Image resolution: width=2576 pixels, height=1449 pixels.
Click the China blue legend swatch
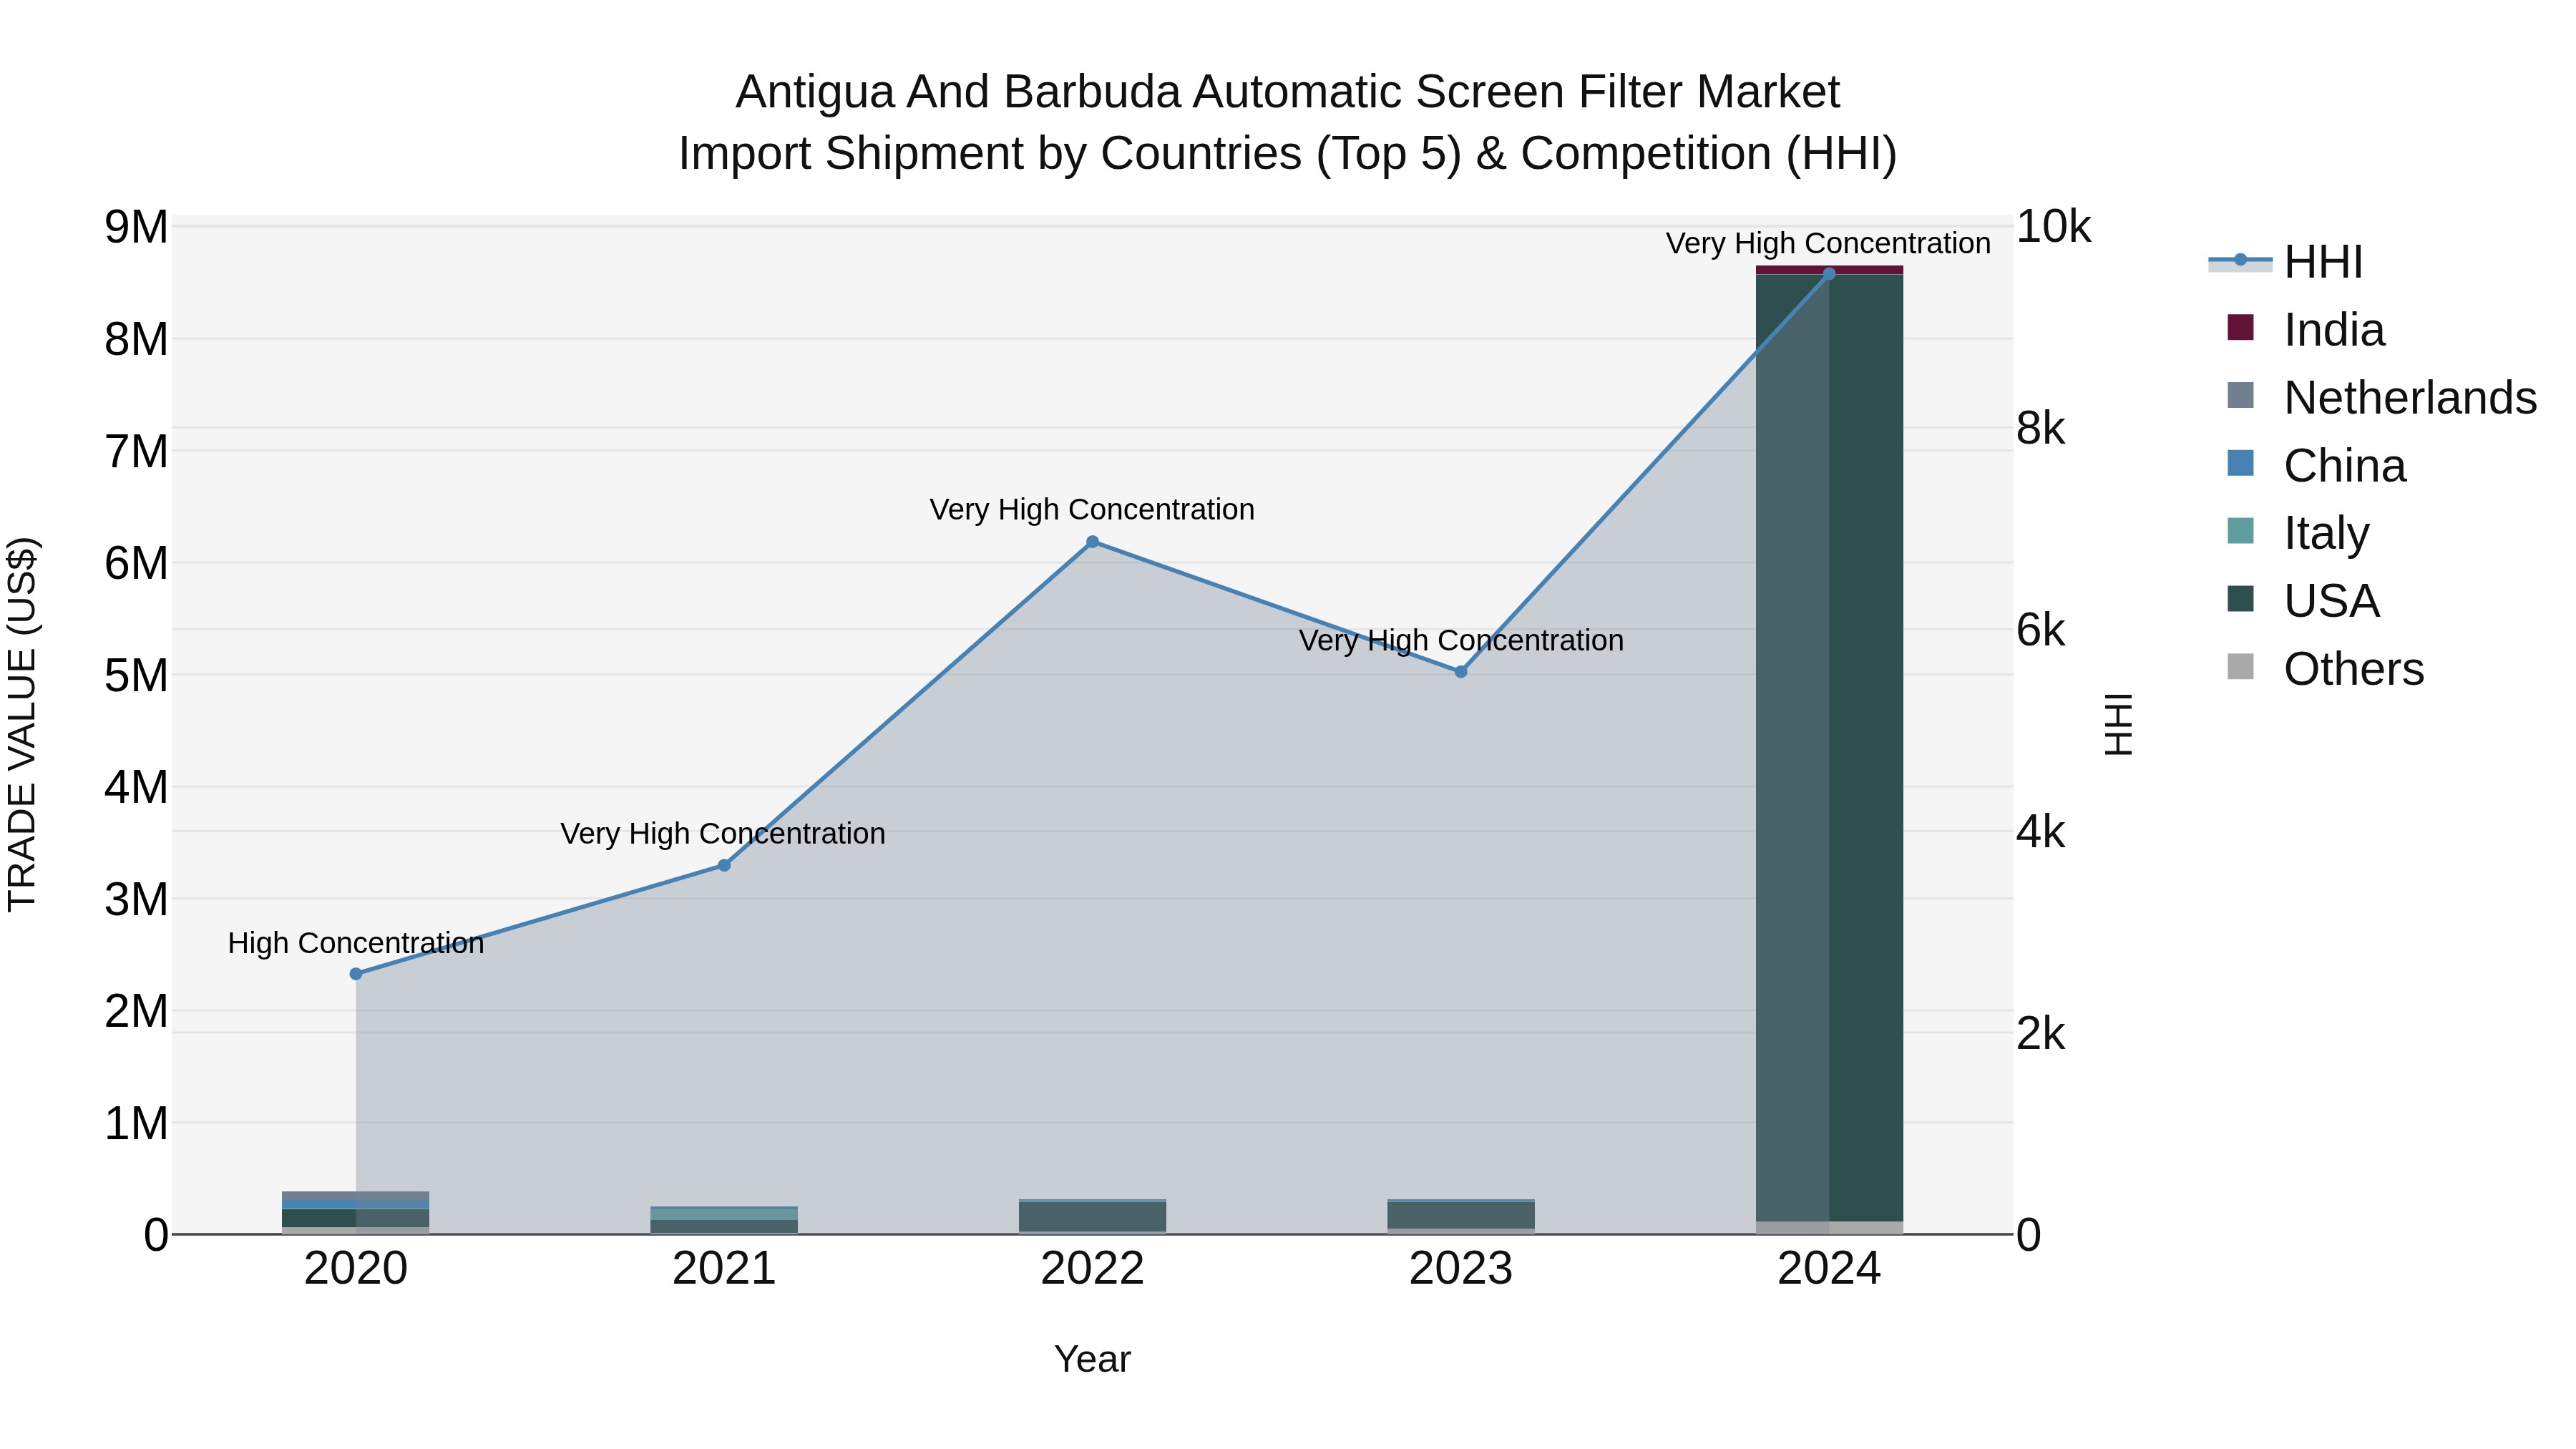[2241, 463]
